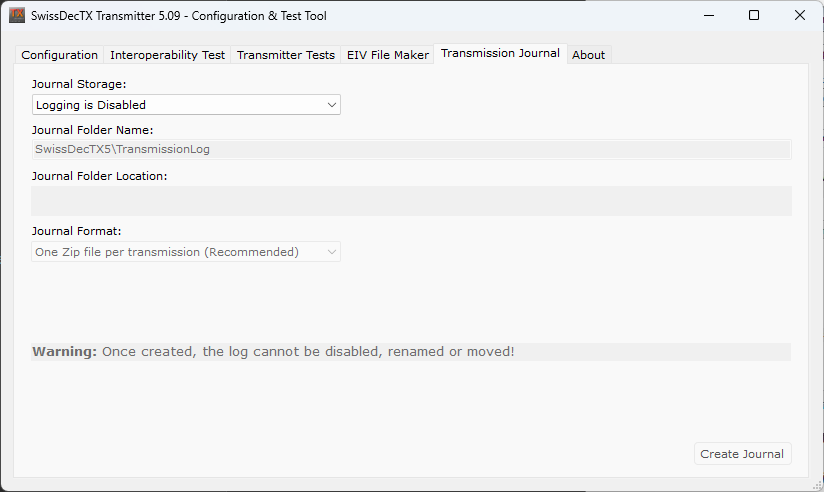
Task: Select the EIV File Maker tab
Action: click(388, 55)
